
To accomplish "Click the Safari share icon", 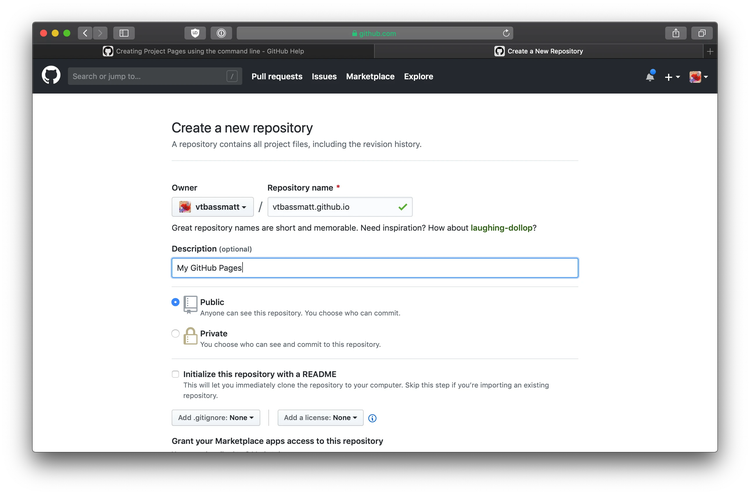I will click(x=676, y=33).
